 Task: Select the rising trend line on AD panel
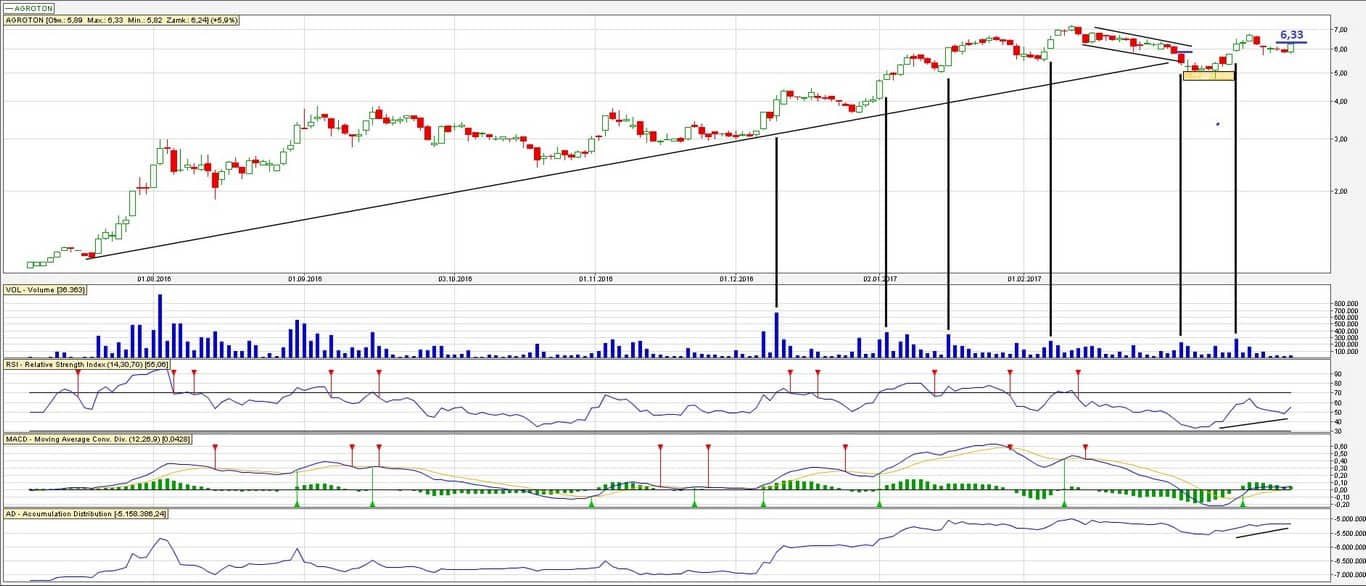1262,530
